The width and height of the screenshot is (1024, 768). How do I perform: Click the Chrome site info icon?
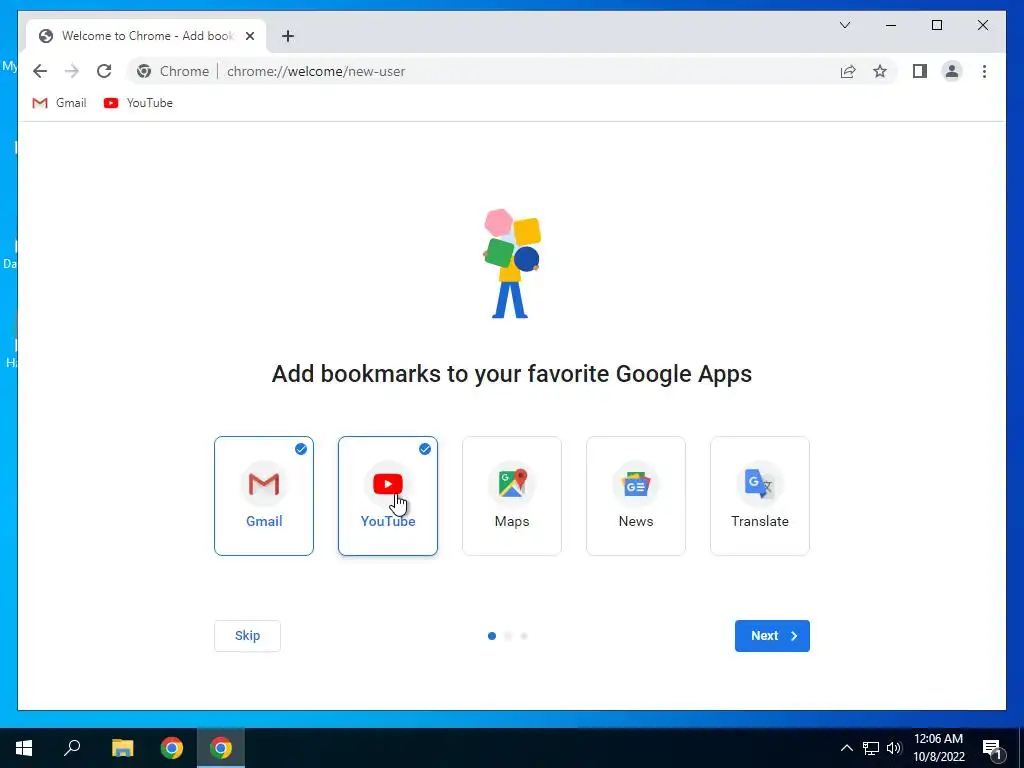click(x=144, y=71)
